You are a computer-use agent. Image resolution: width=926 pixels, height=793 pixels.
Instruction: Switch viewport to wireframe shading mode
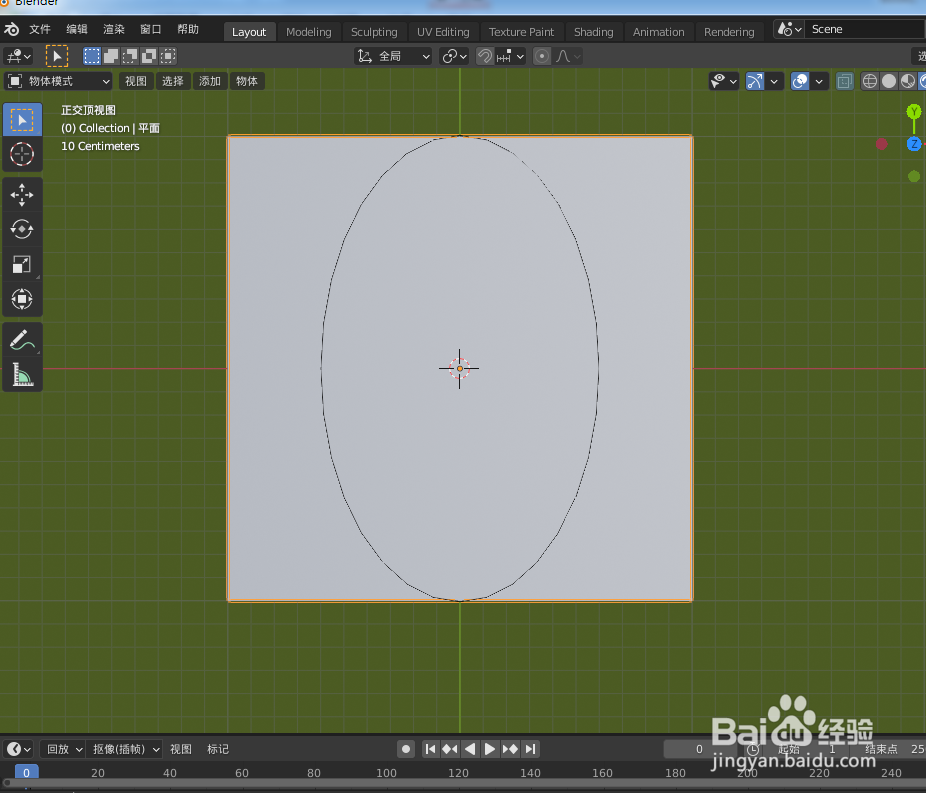[x=871, y=81]
